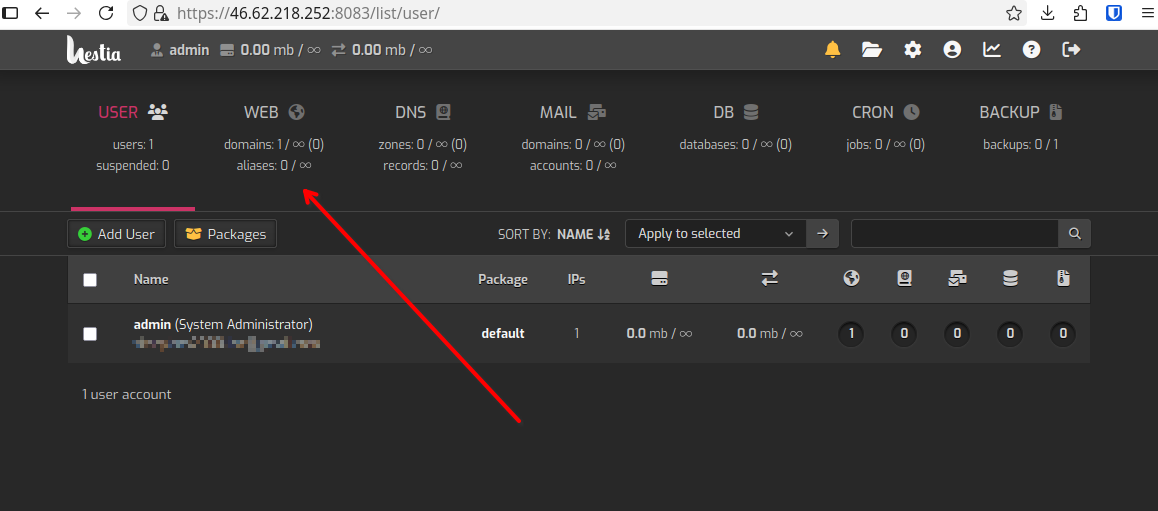Click the Add User button
This screenshot has width=1158, height=511.
point(116,234)
